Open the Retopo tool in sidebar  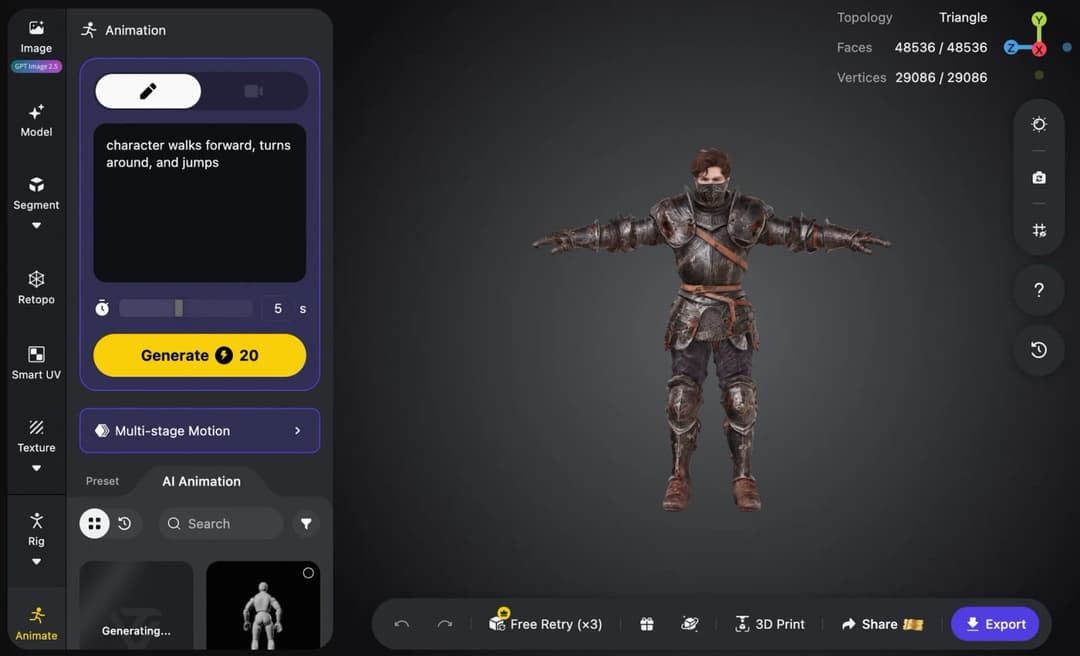click(36, 288)
